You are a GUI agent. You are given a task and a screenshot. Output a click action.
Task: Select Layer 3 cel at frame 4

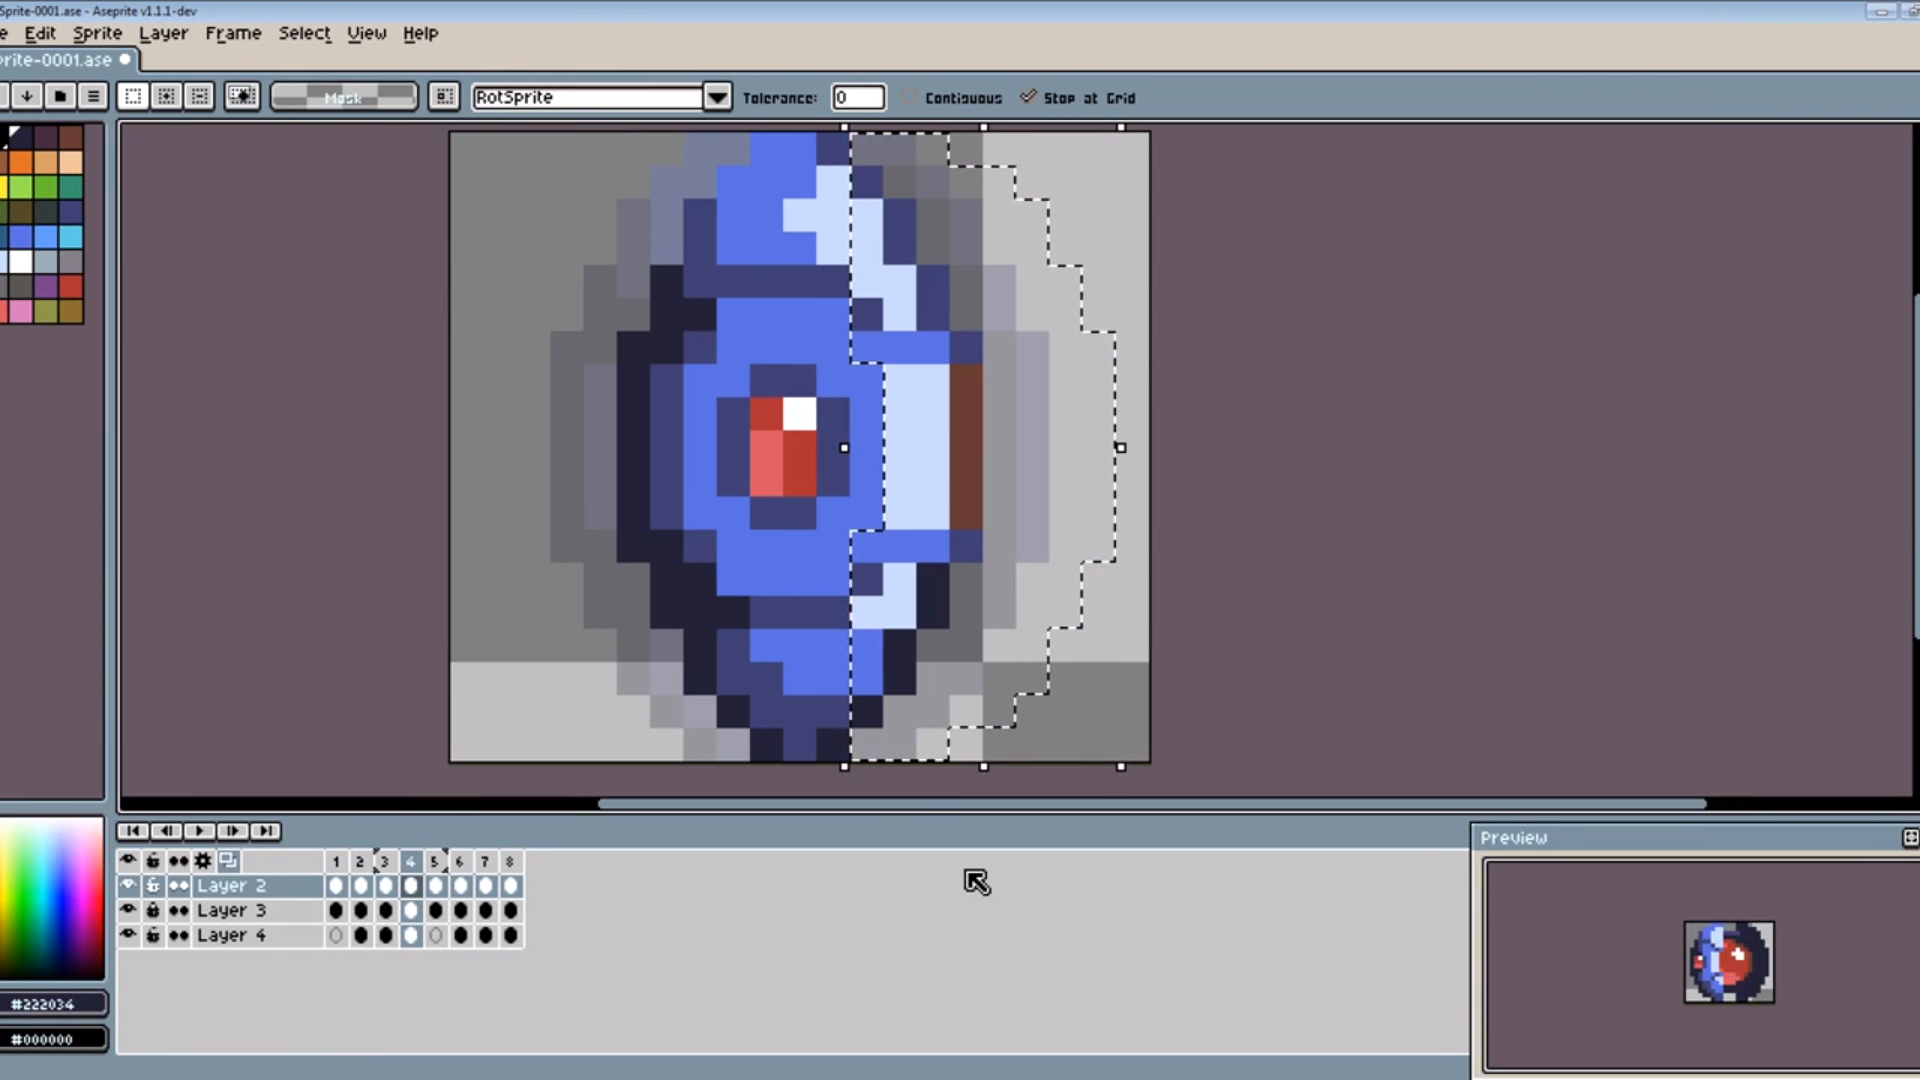pyautogui.click(x=410, y=910)
